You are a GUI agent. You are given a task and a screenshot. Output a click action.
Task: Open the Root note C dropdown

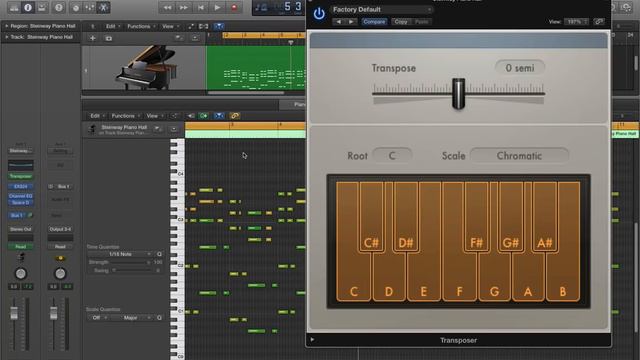pos(392,156)
